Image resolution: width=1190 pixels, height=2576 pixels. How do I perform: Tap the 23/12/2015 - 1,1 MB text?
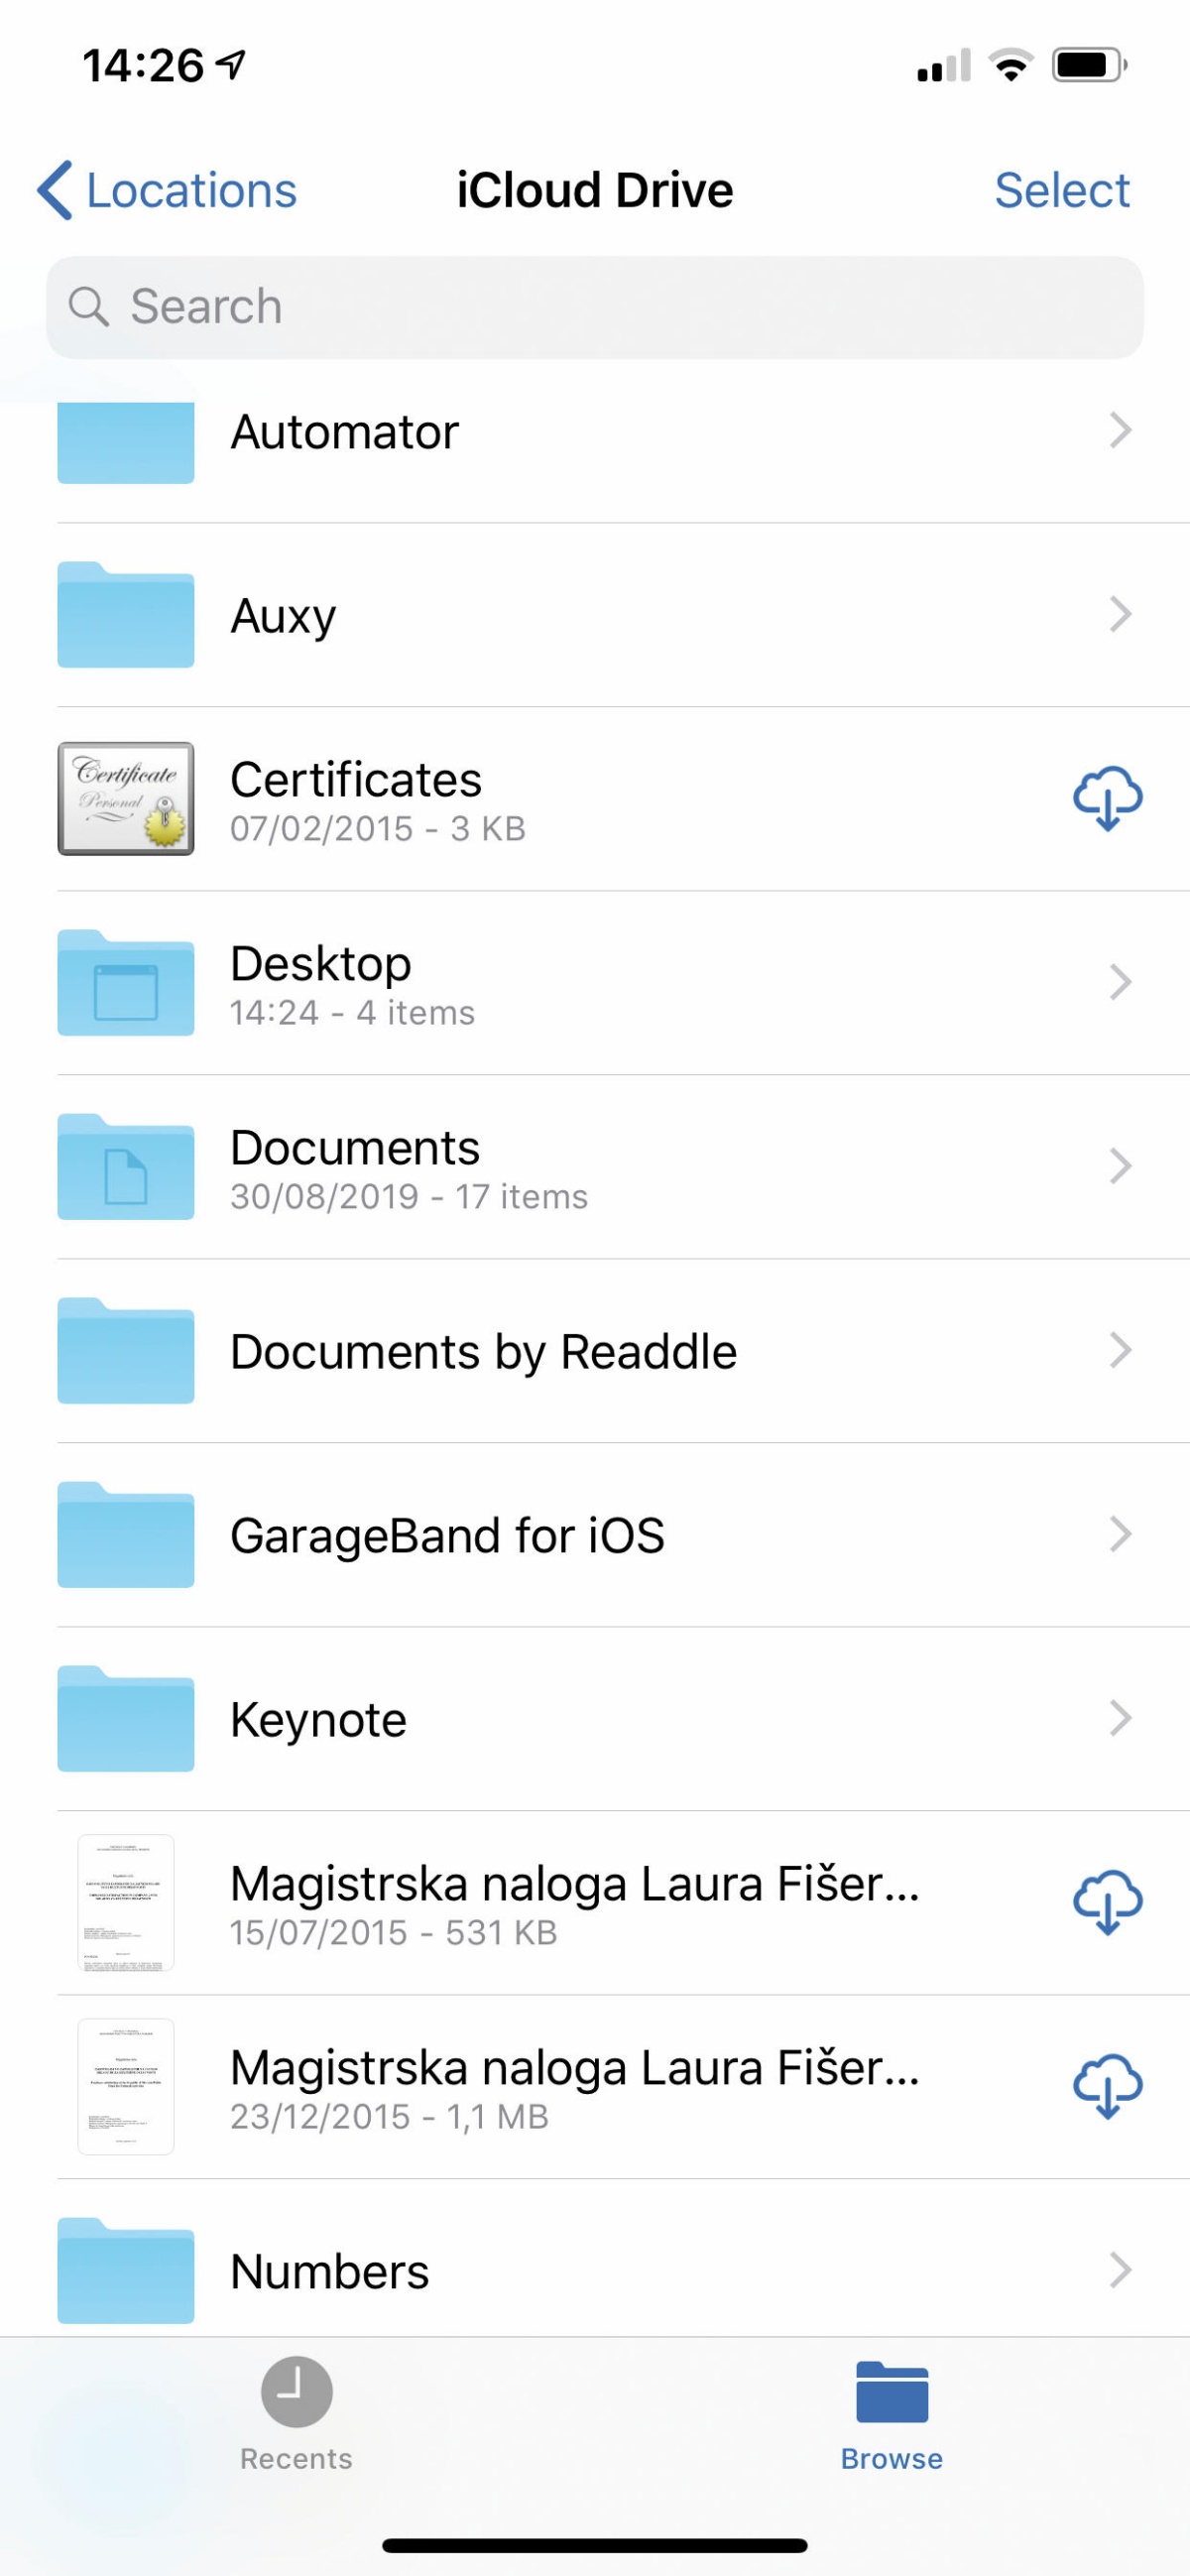[389, 2116]
